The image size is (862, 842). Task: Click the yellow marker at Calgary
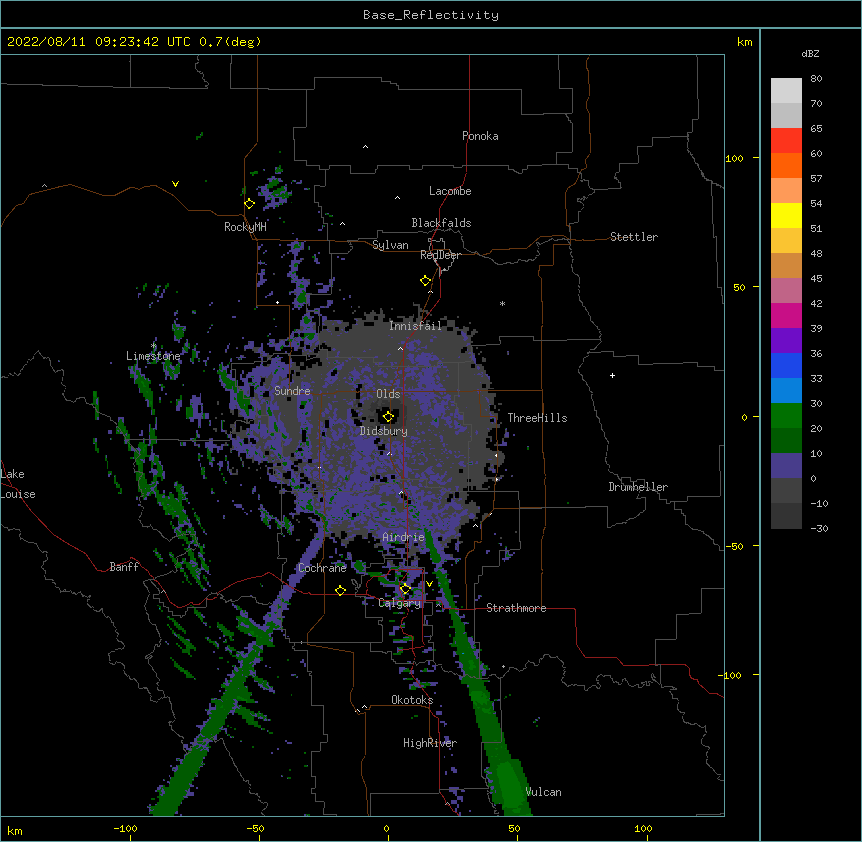pyautogui.click(x=405, y=589)
